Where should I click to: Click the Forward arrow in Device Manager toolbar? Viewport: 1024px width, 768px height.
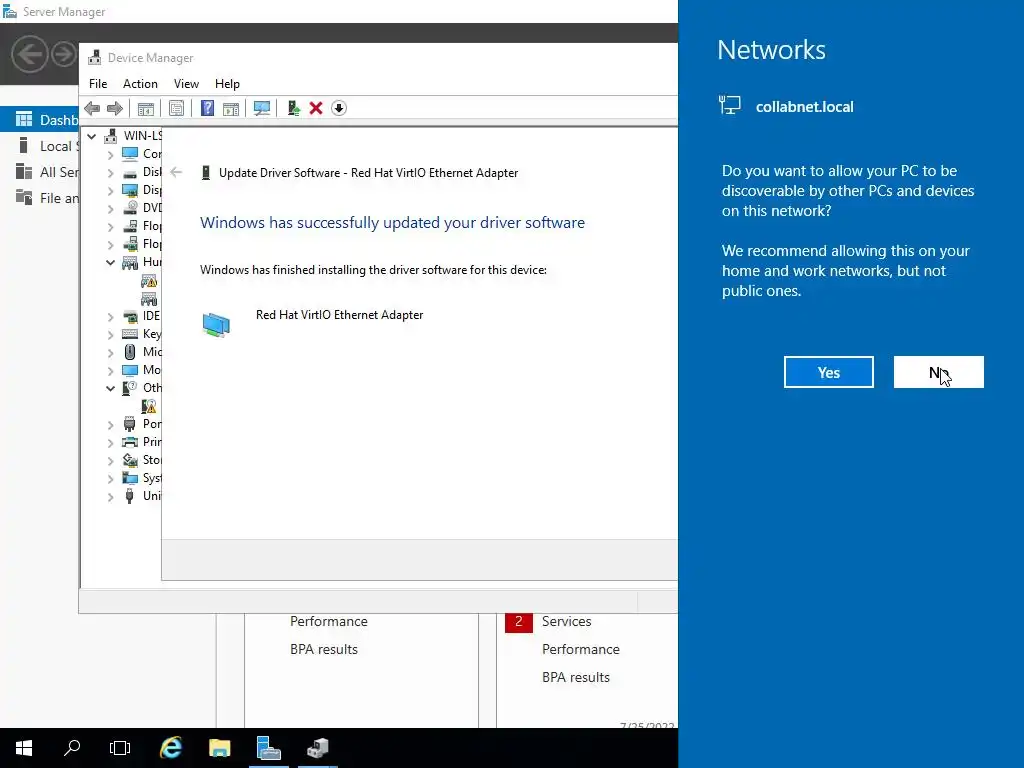click(x=114, y=108)
